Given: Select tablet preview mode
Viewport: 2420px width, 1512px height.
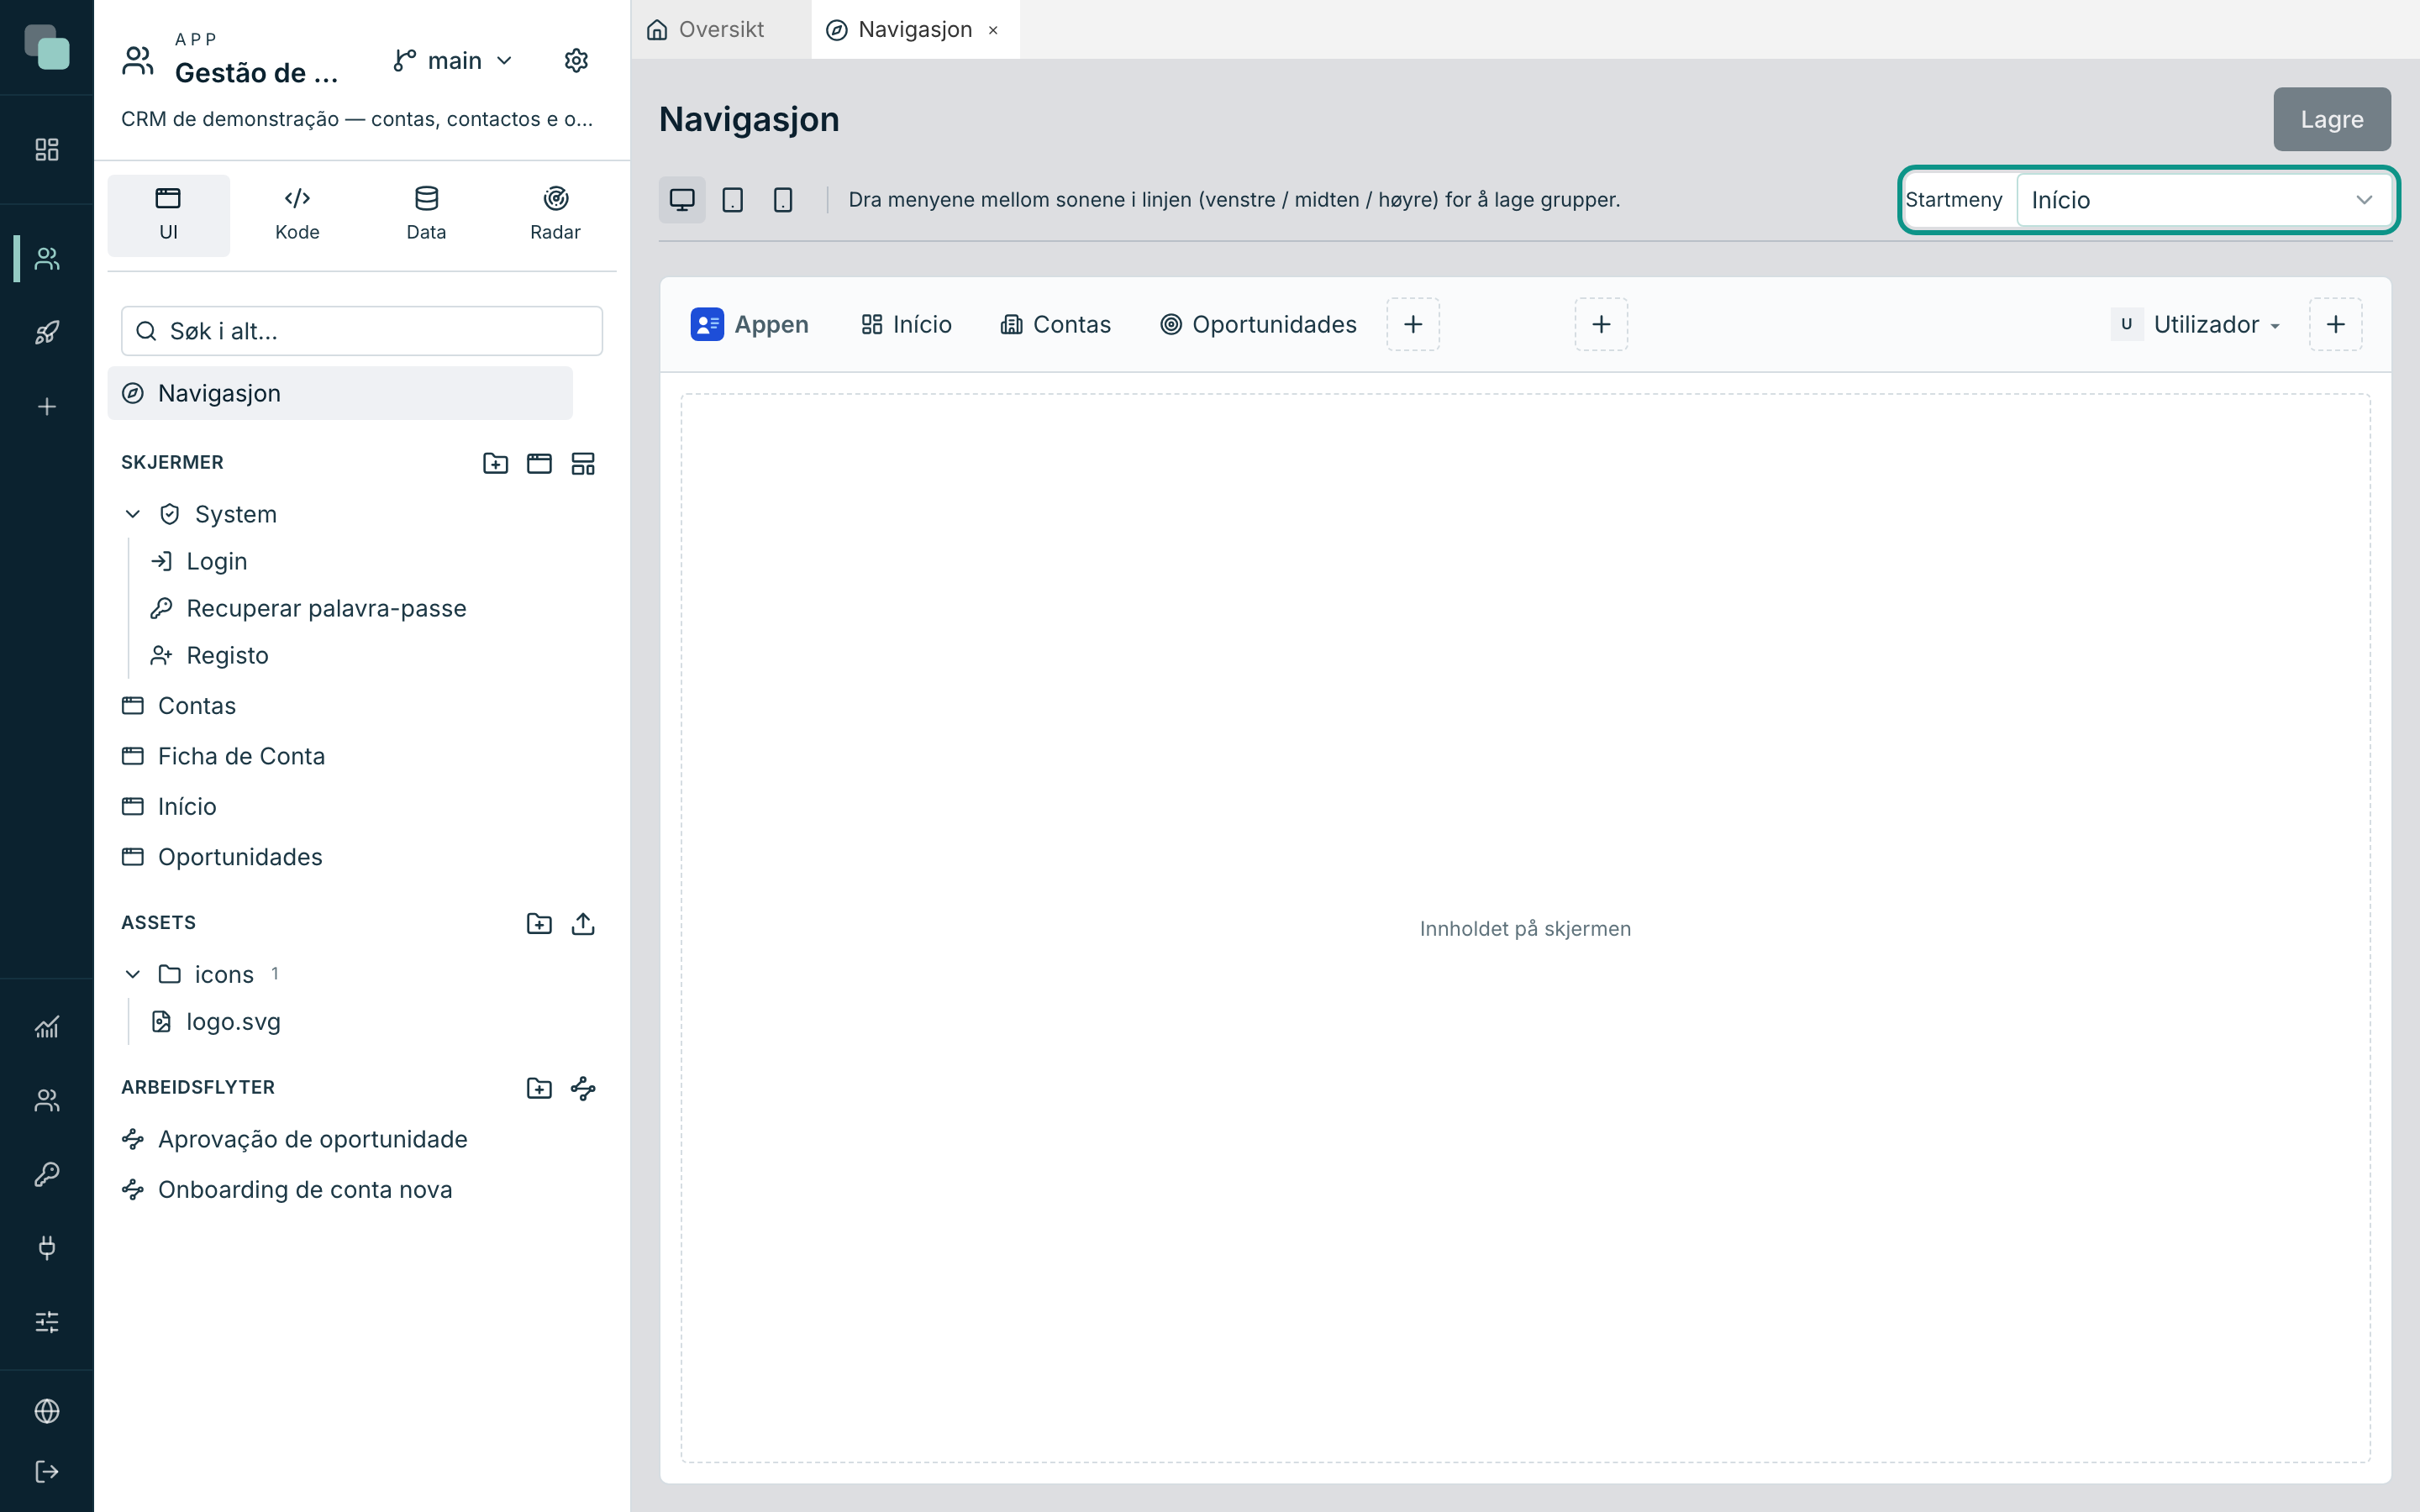Looking at the screenshot, I should [x=733, y=200].
